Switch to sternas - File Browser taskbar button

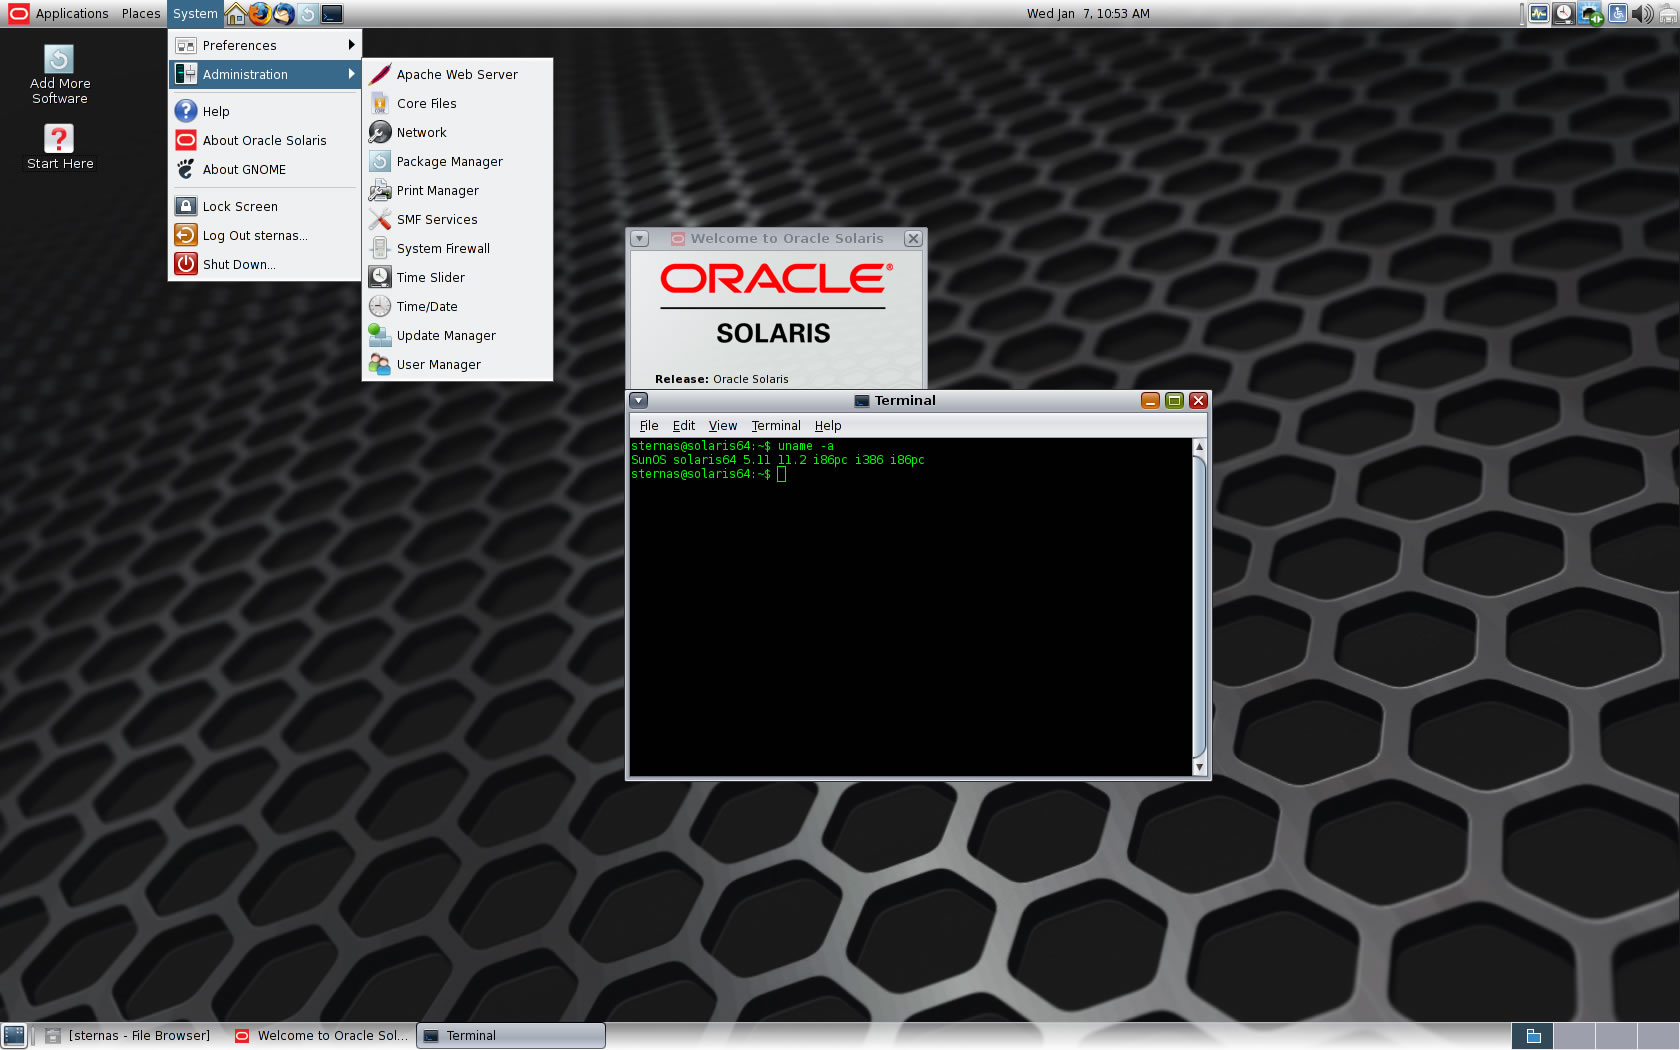click(x=129, y=1036)
